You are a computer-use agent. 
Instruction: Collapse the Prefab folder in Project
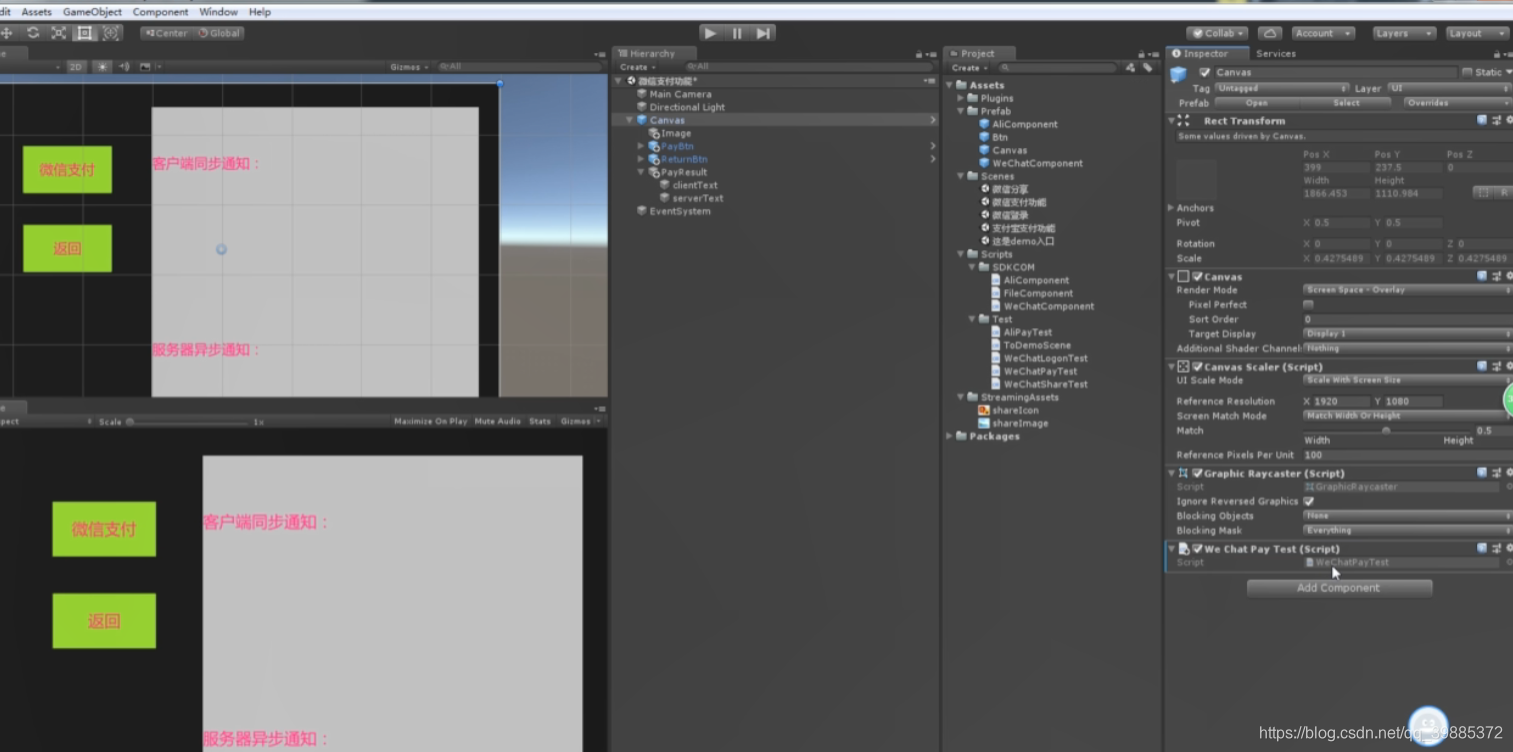pos(961,111)
